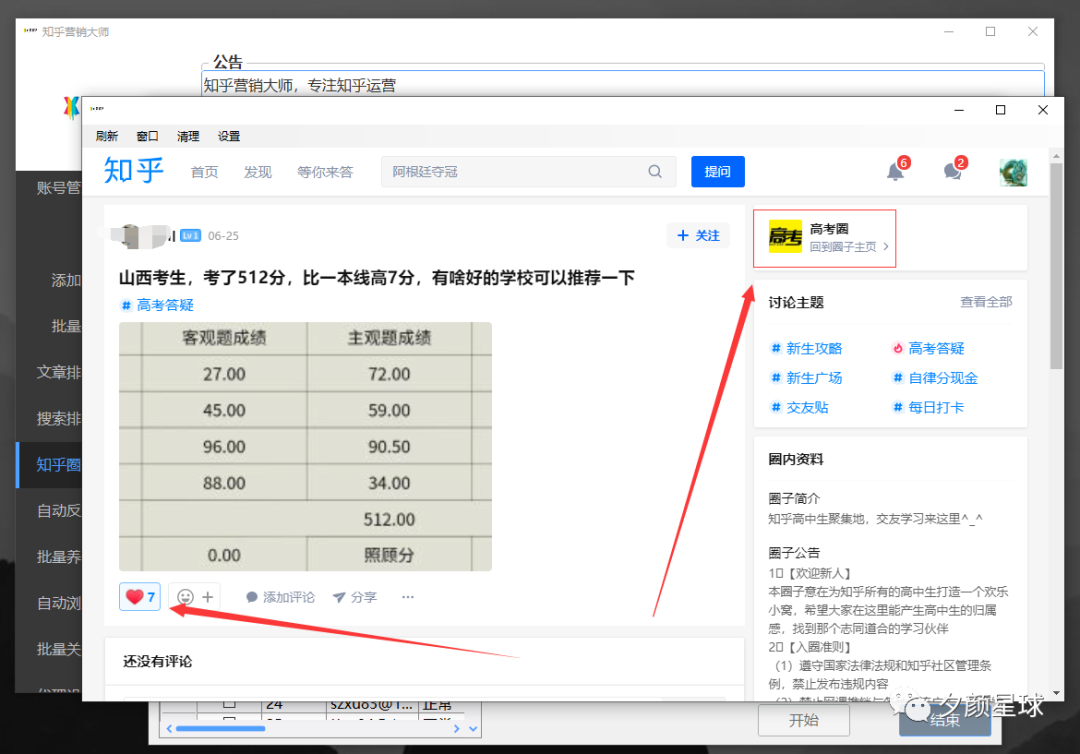1080x754 pixels.
Task: Click the browser window vertical scrollbar
Action: [1056, 266]
